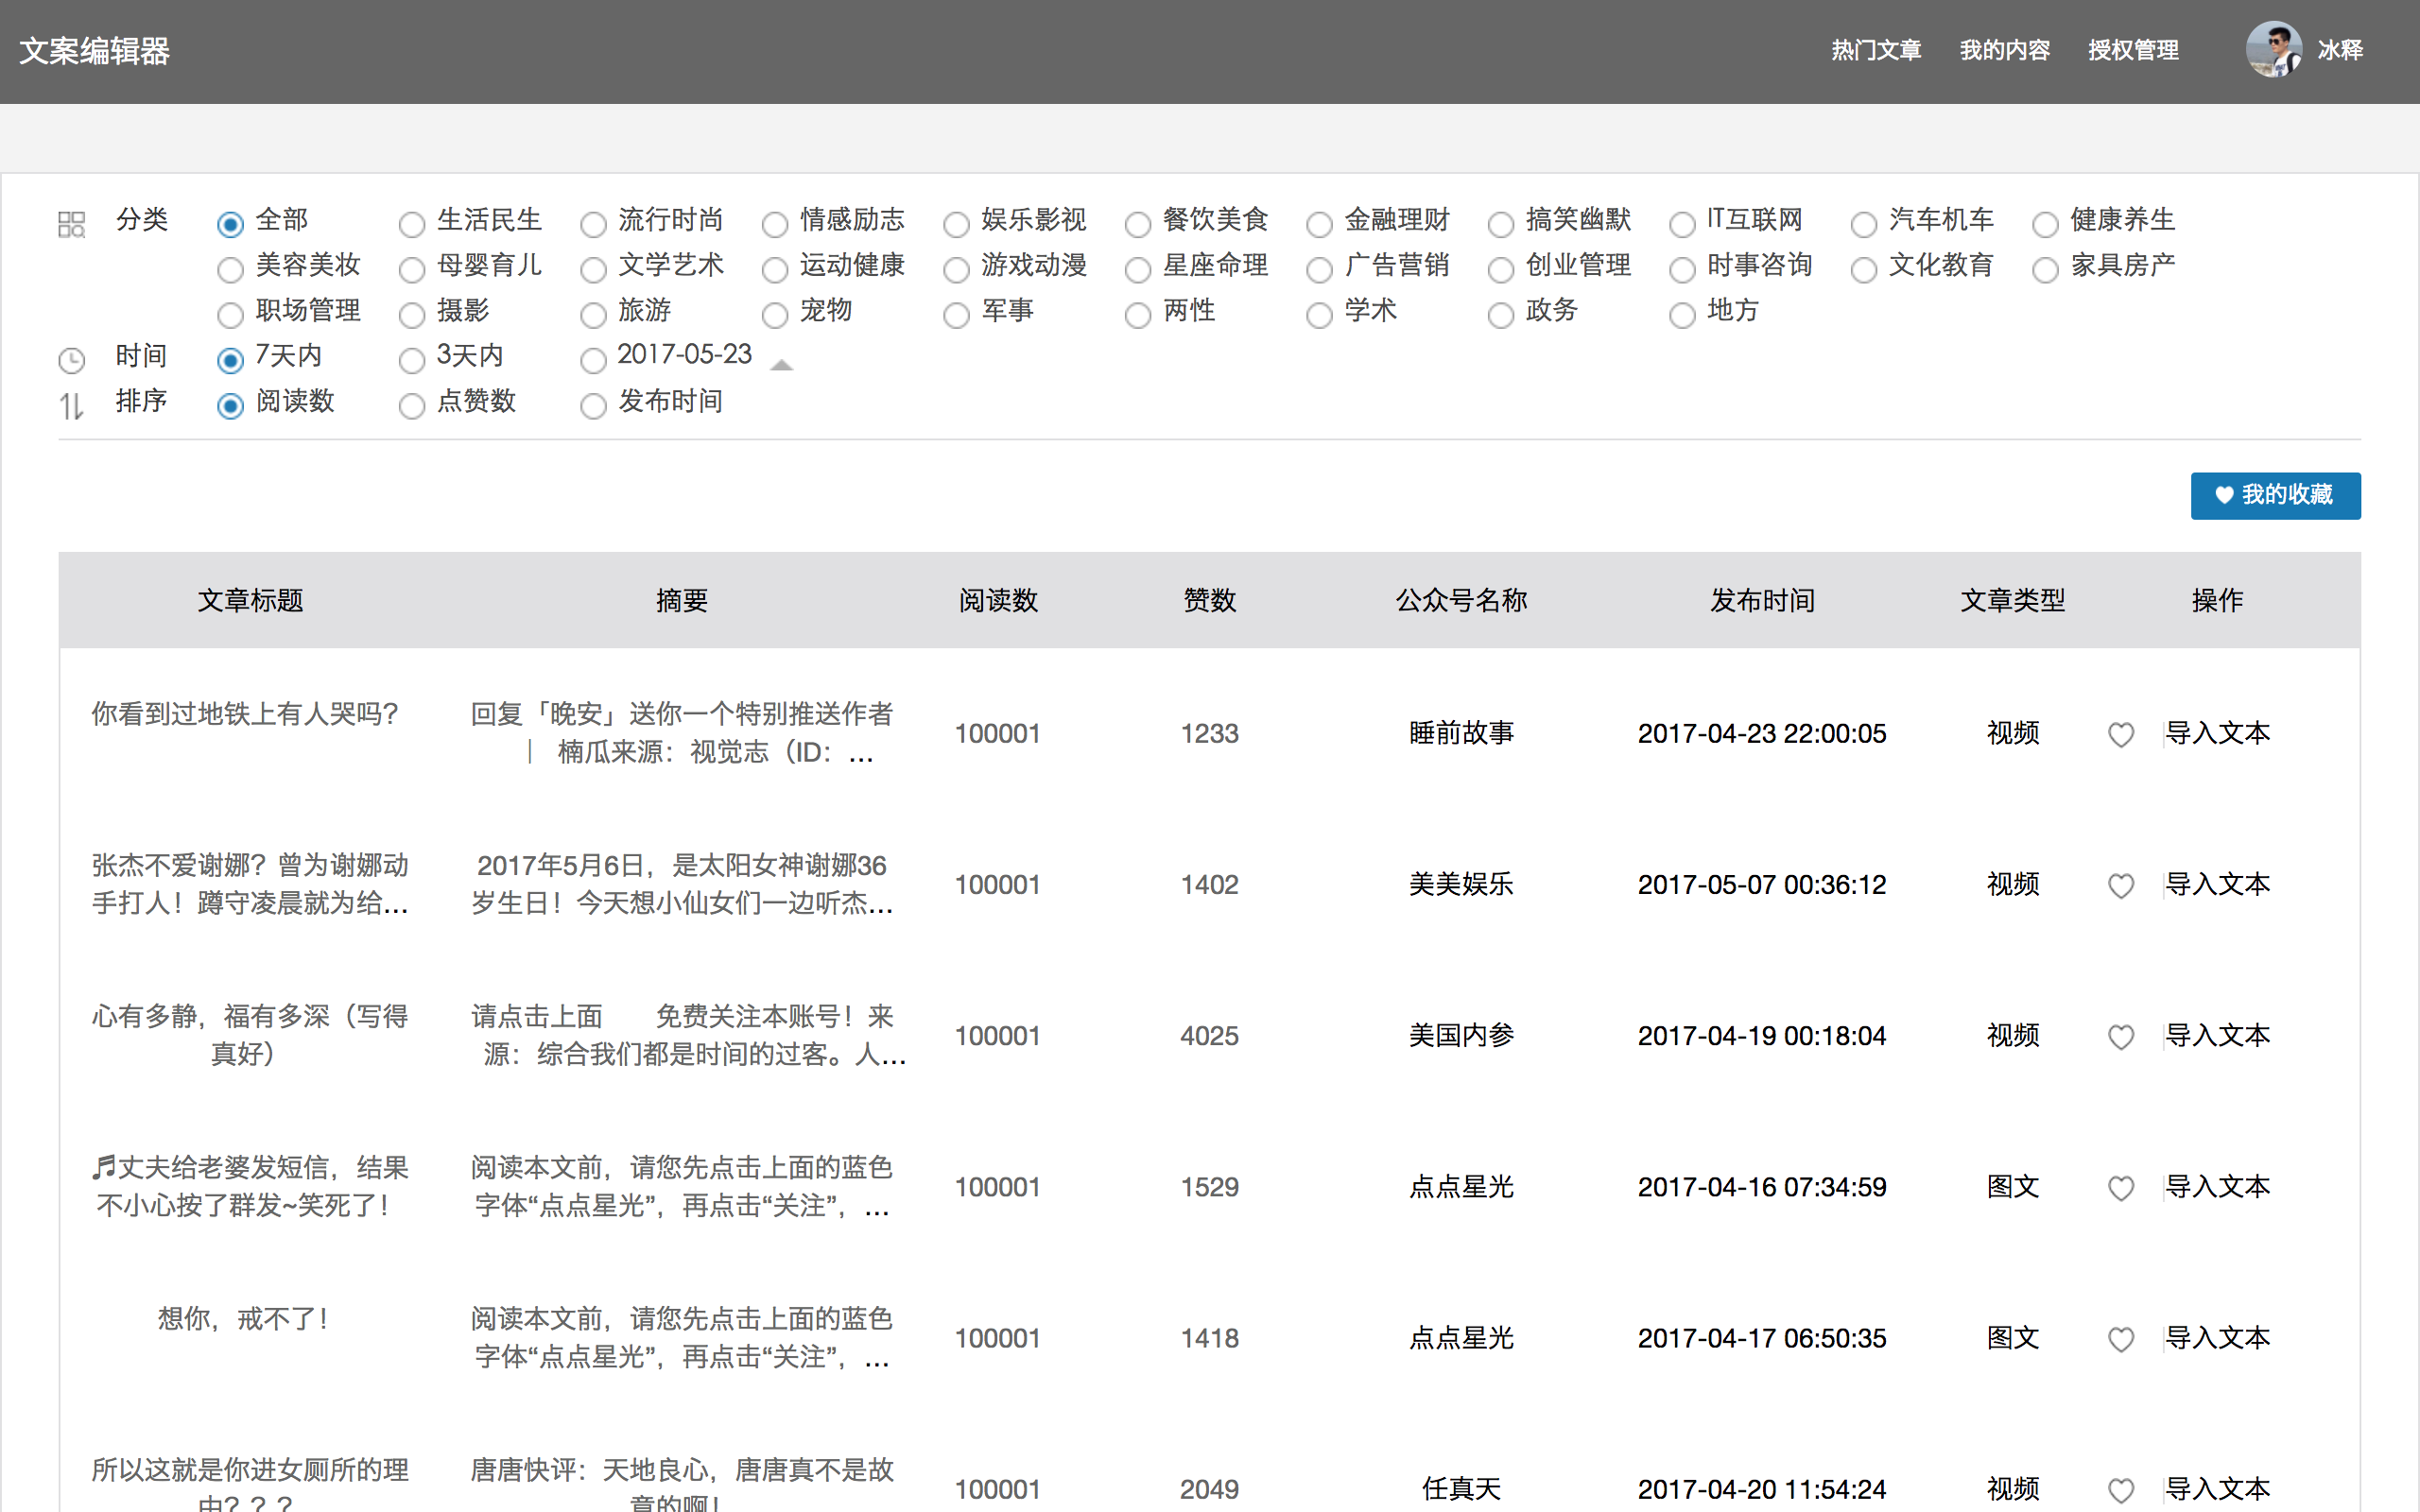Collapse the date picker arrow beside 2017-05-23
The width and height of the screenshot is (2420, 1512).
[x=782, y=366]
